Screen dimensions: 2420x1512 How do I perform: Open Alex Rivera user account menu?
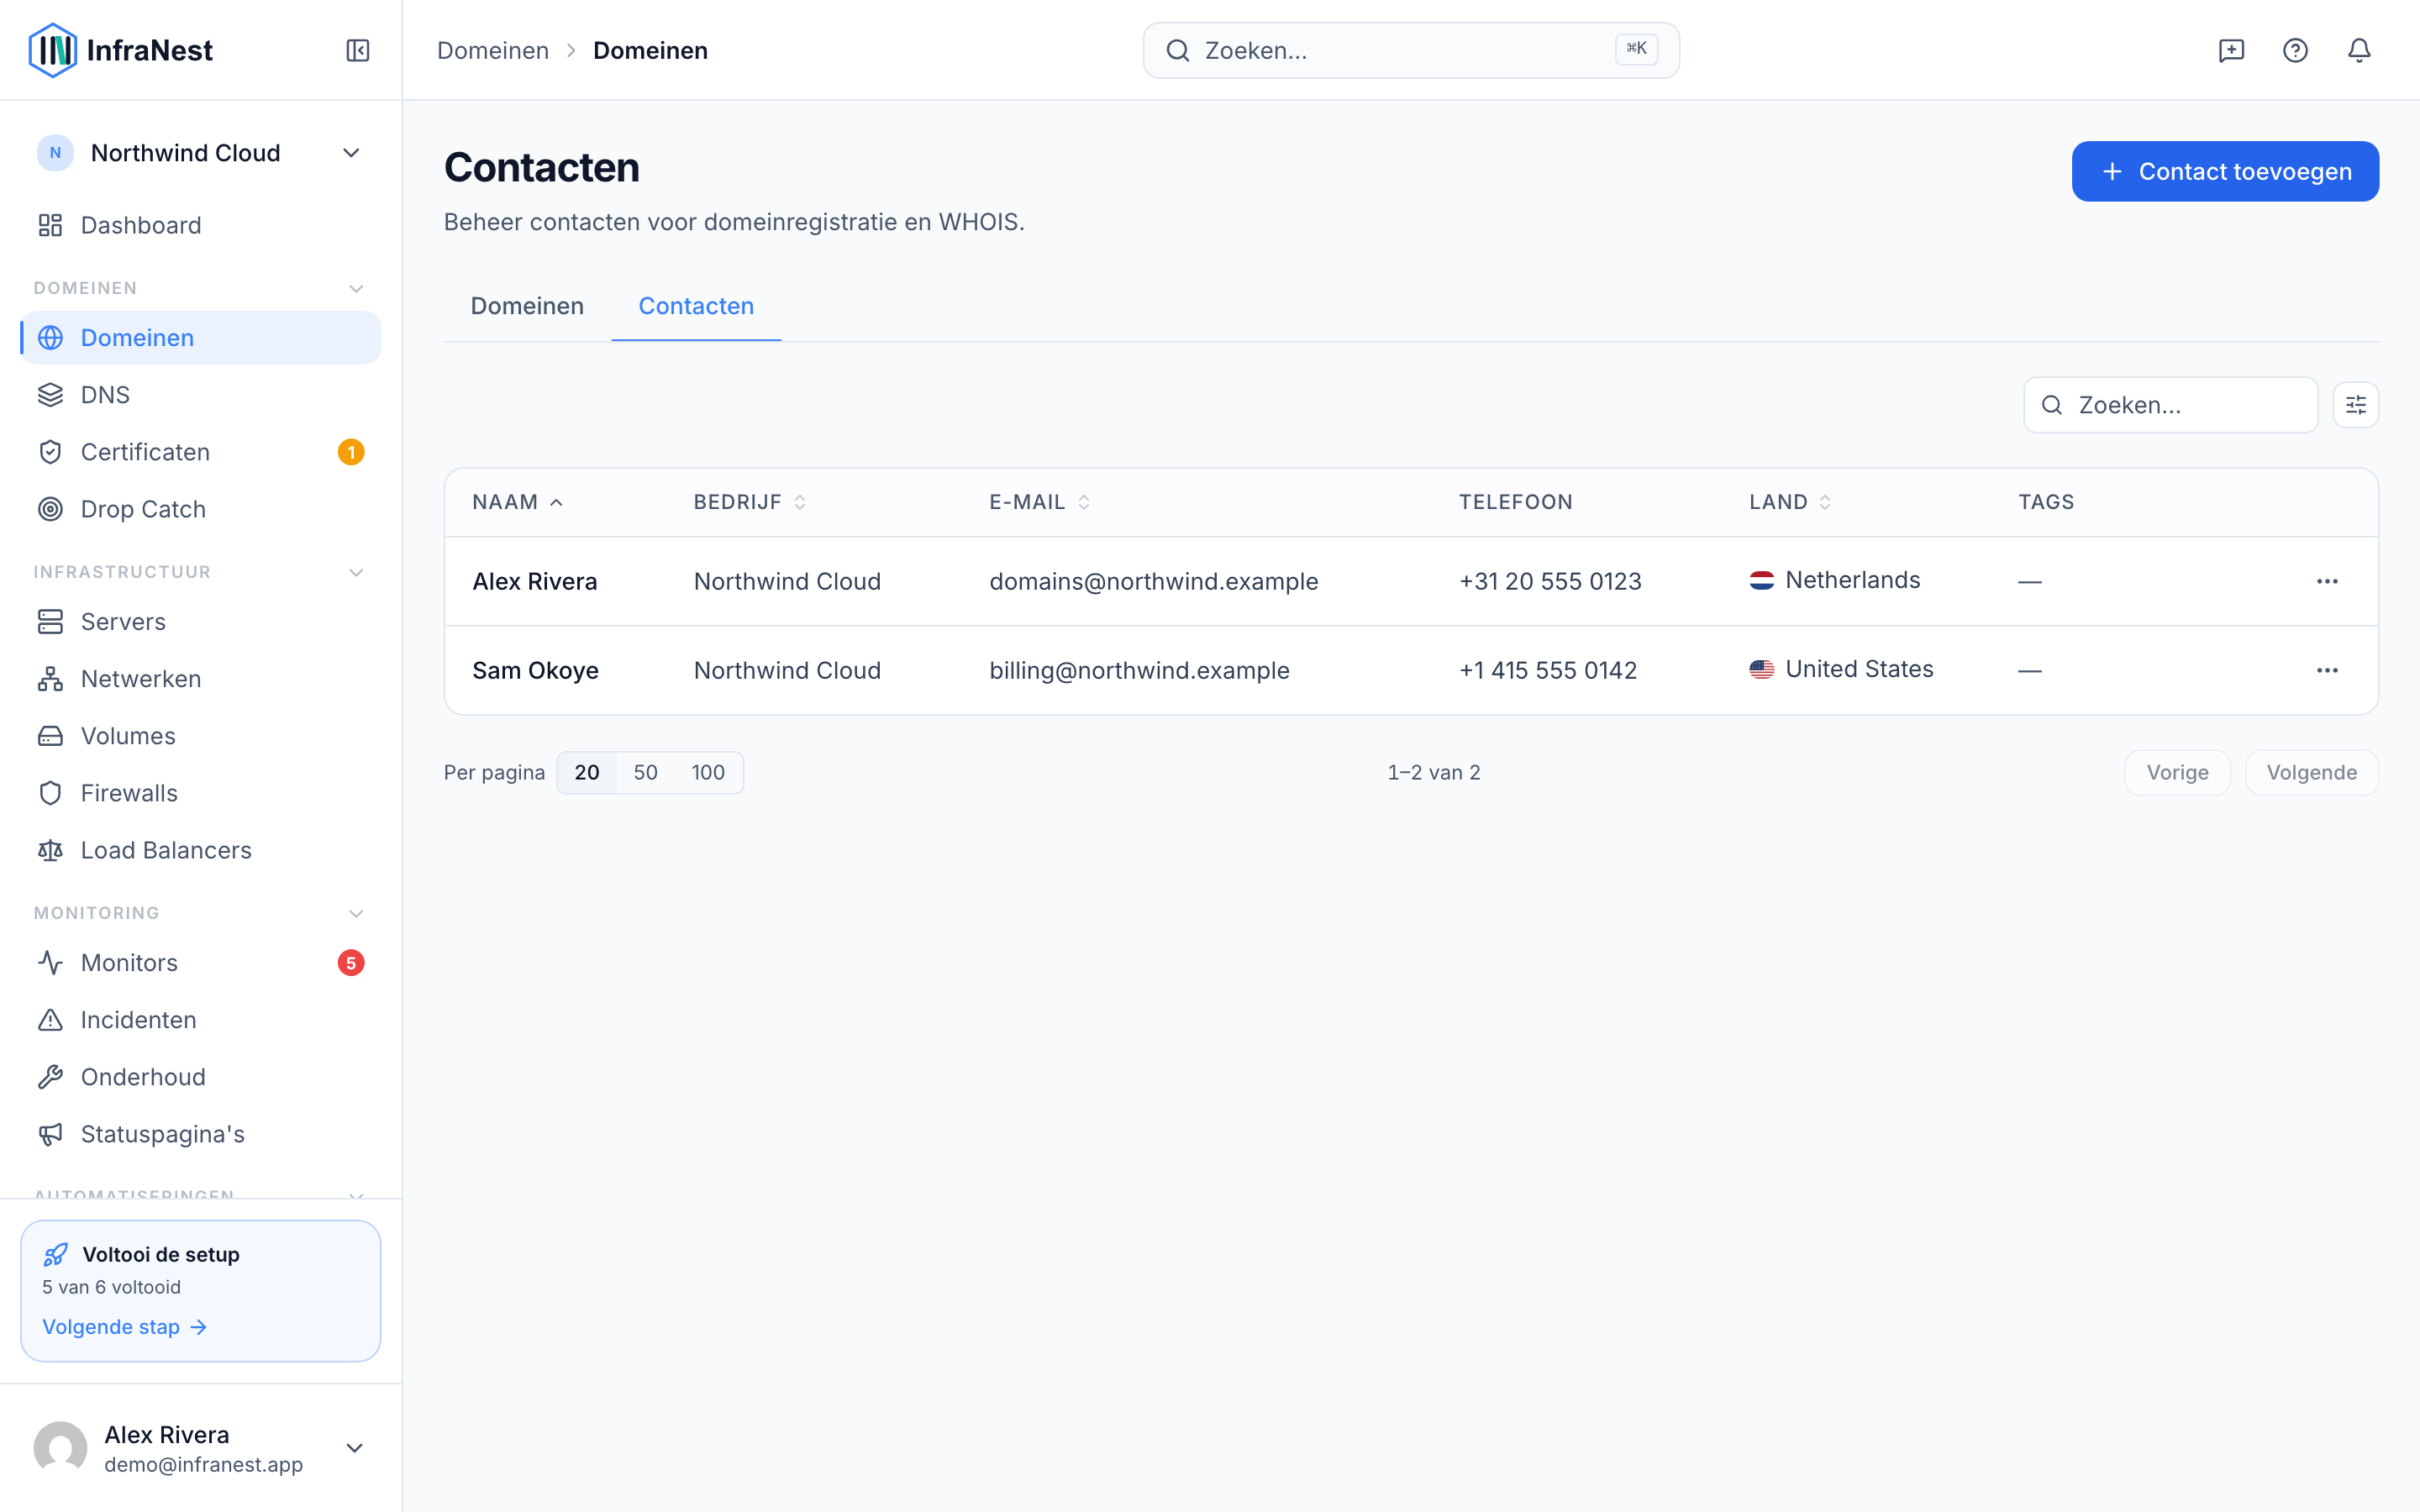201,1448
